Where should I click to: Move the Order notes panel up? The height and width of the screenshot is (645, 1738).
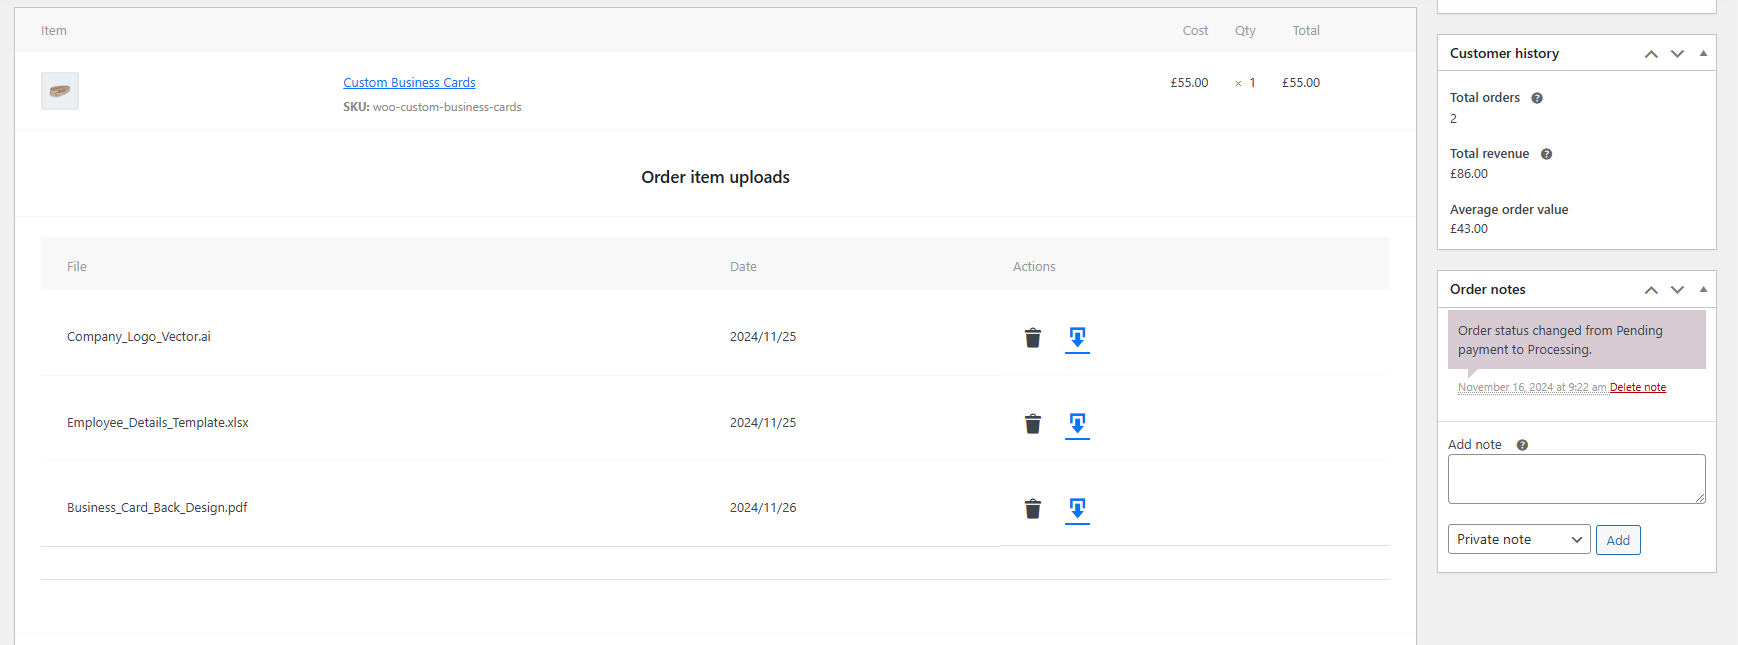coord(1651,290)
